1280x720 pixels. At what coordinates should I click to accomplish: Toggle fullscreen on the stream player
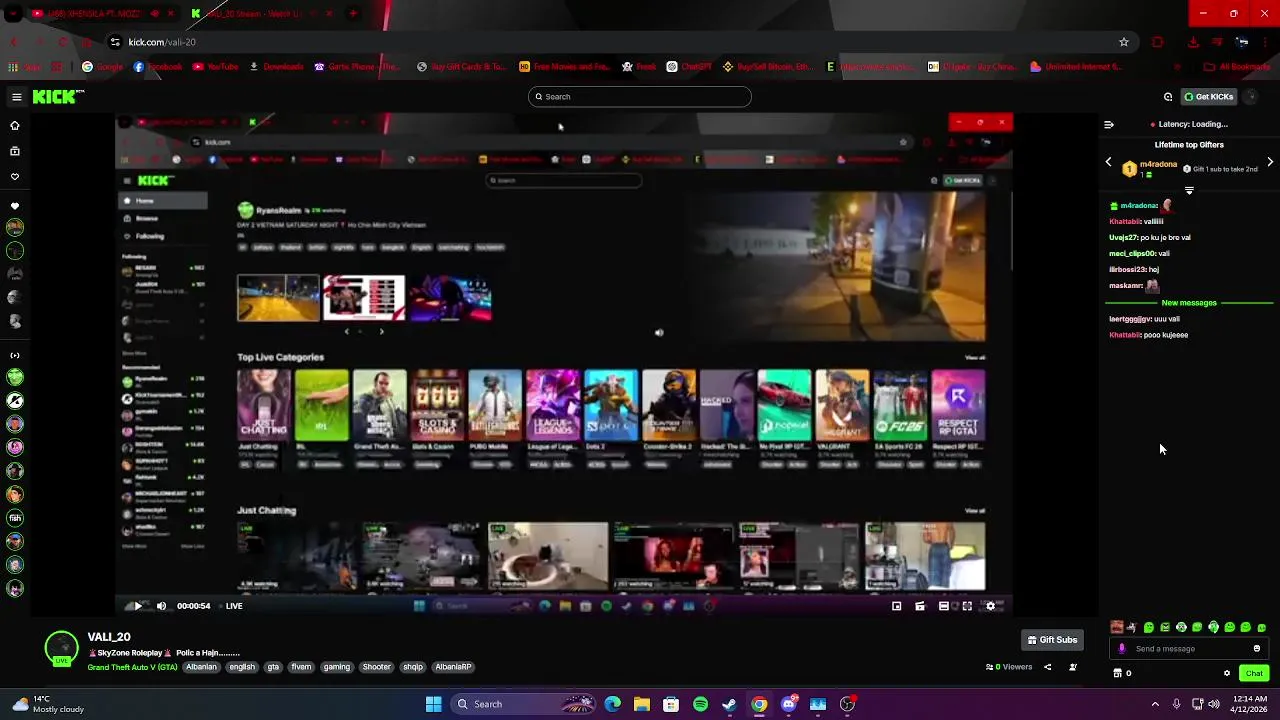(x=967, y=606)
